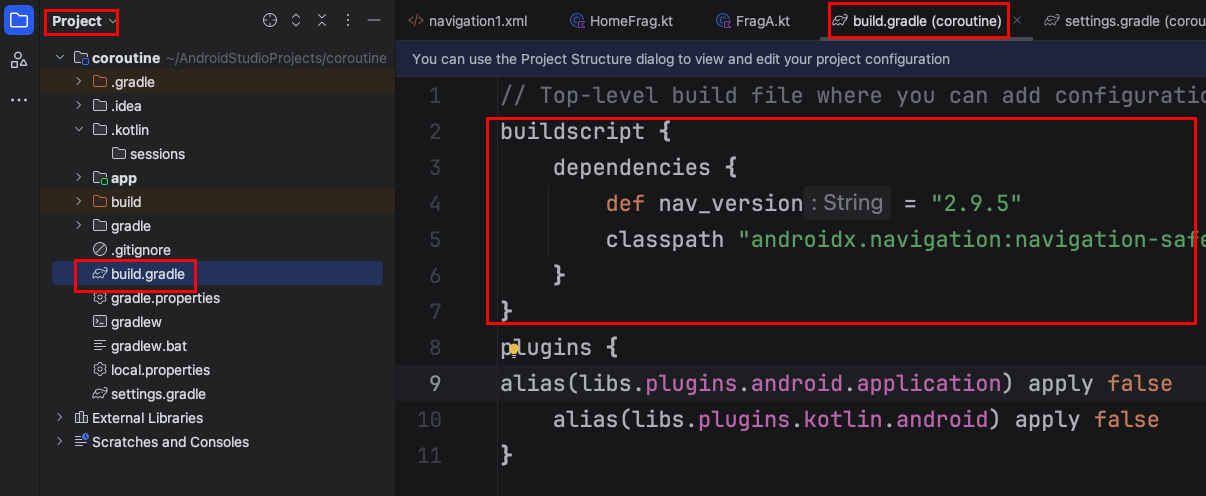The height and width of the screenshot is (496, 1206).
Task: Open the Project tool window icon
Action: click(x=19, y=21)
